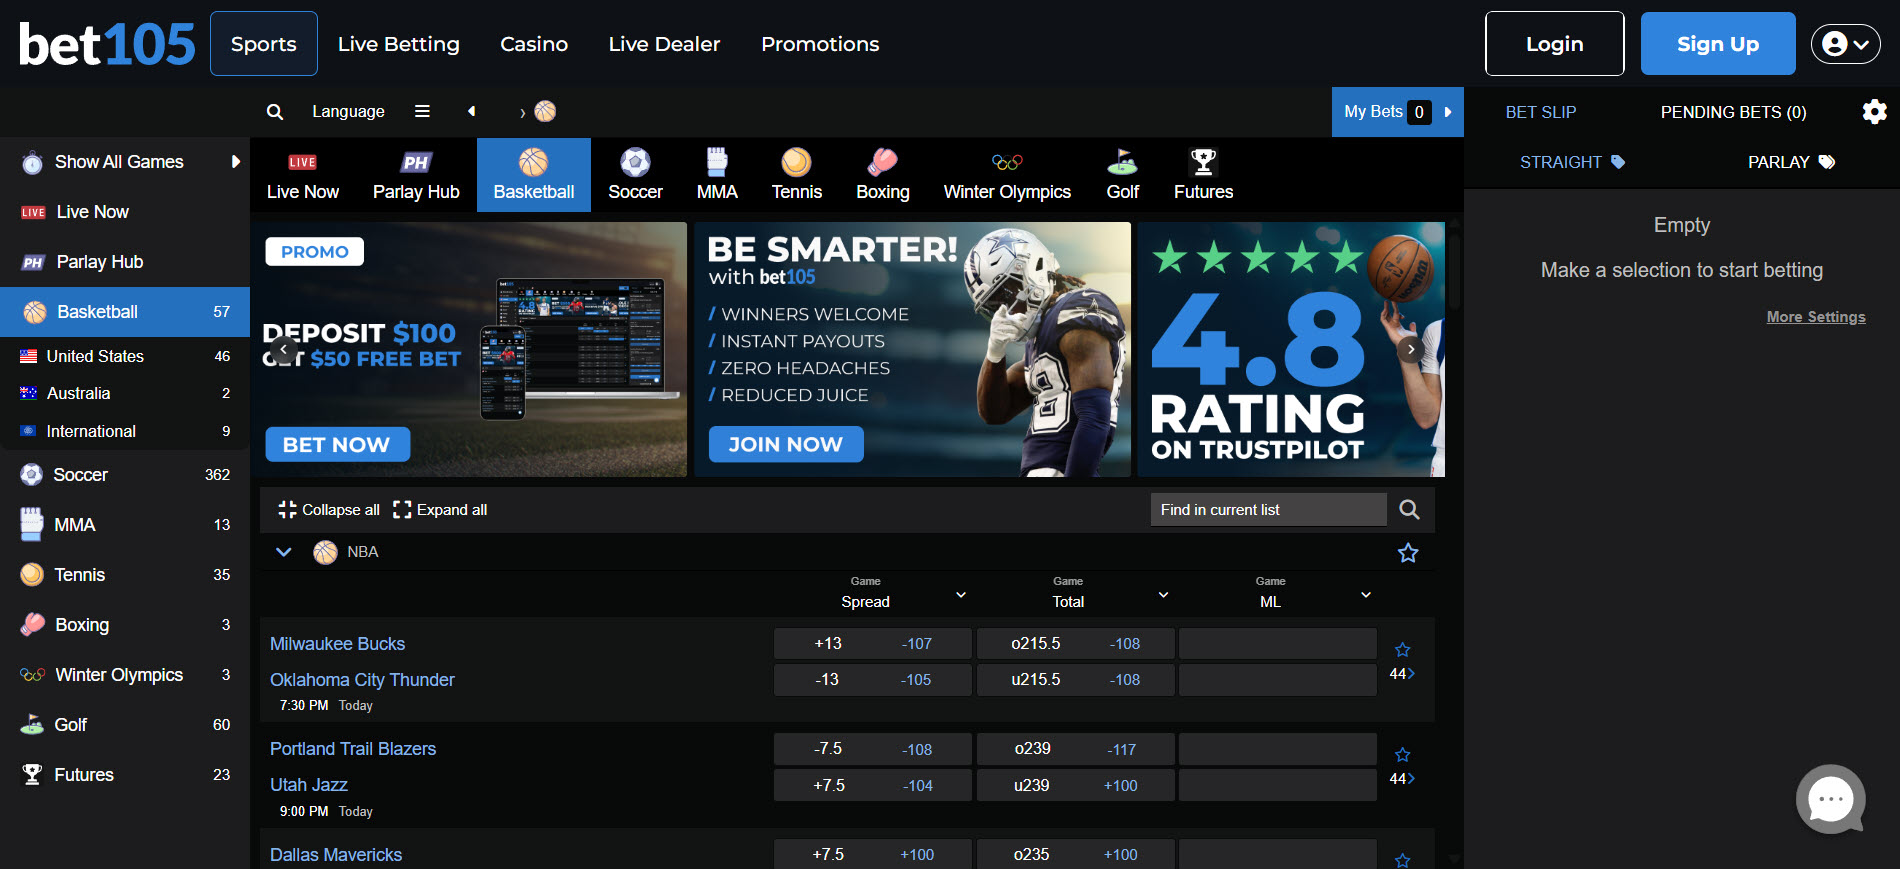Switch to the PENDING BETS tab
The image size is (1900, 869).
(x=1733, y=112)
